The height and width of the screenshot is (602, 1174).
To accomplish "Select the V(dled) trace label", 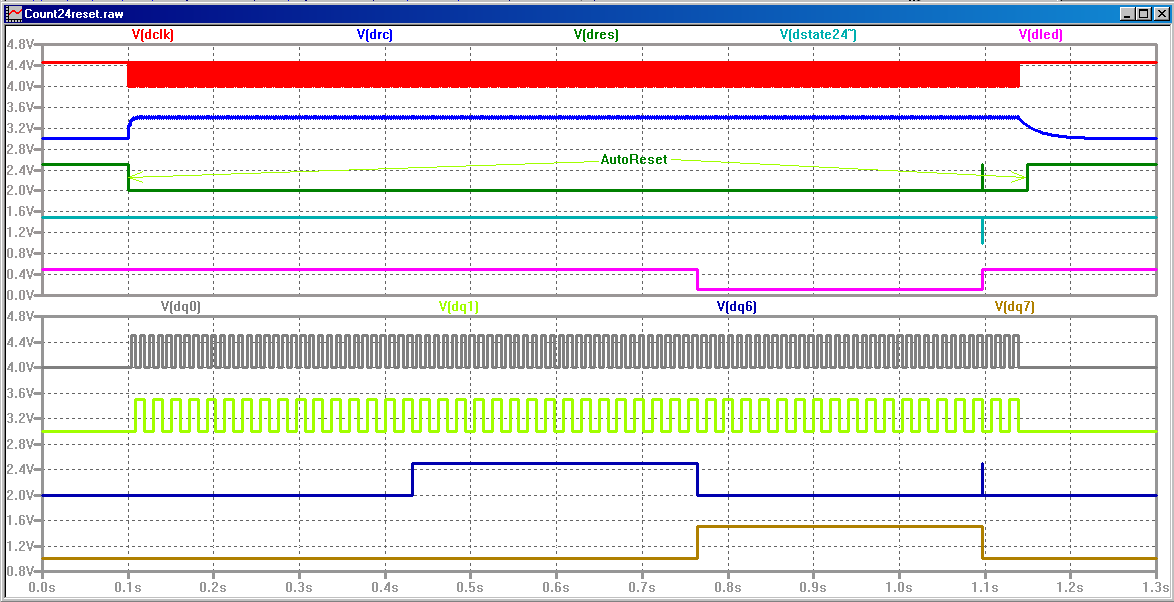I will [1041, 34].
